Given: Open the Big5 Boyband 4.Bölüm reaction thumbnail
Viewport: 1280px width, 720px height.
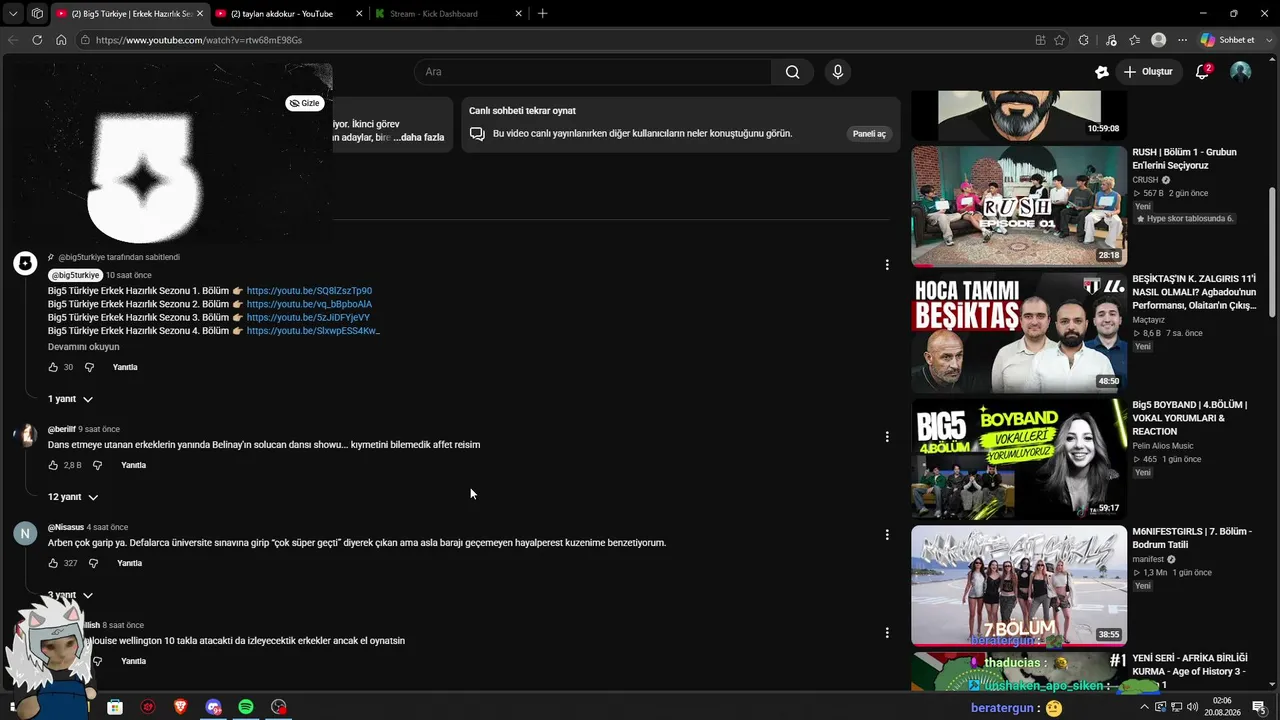Looking at the screenshot, I should [x=1019, y=459].
